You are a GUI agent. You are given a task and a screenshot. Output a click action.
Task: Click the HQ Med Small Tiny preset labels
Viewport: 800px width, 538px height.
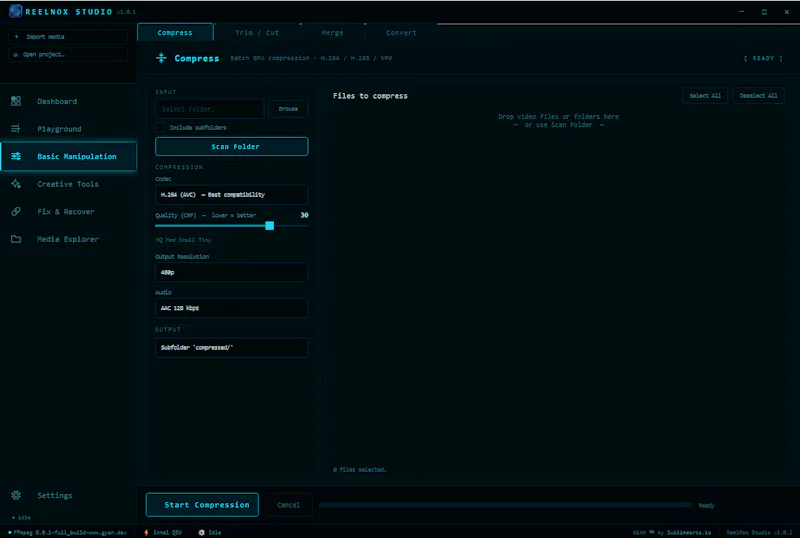[183, 239]
